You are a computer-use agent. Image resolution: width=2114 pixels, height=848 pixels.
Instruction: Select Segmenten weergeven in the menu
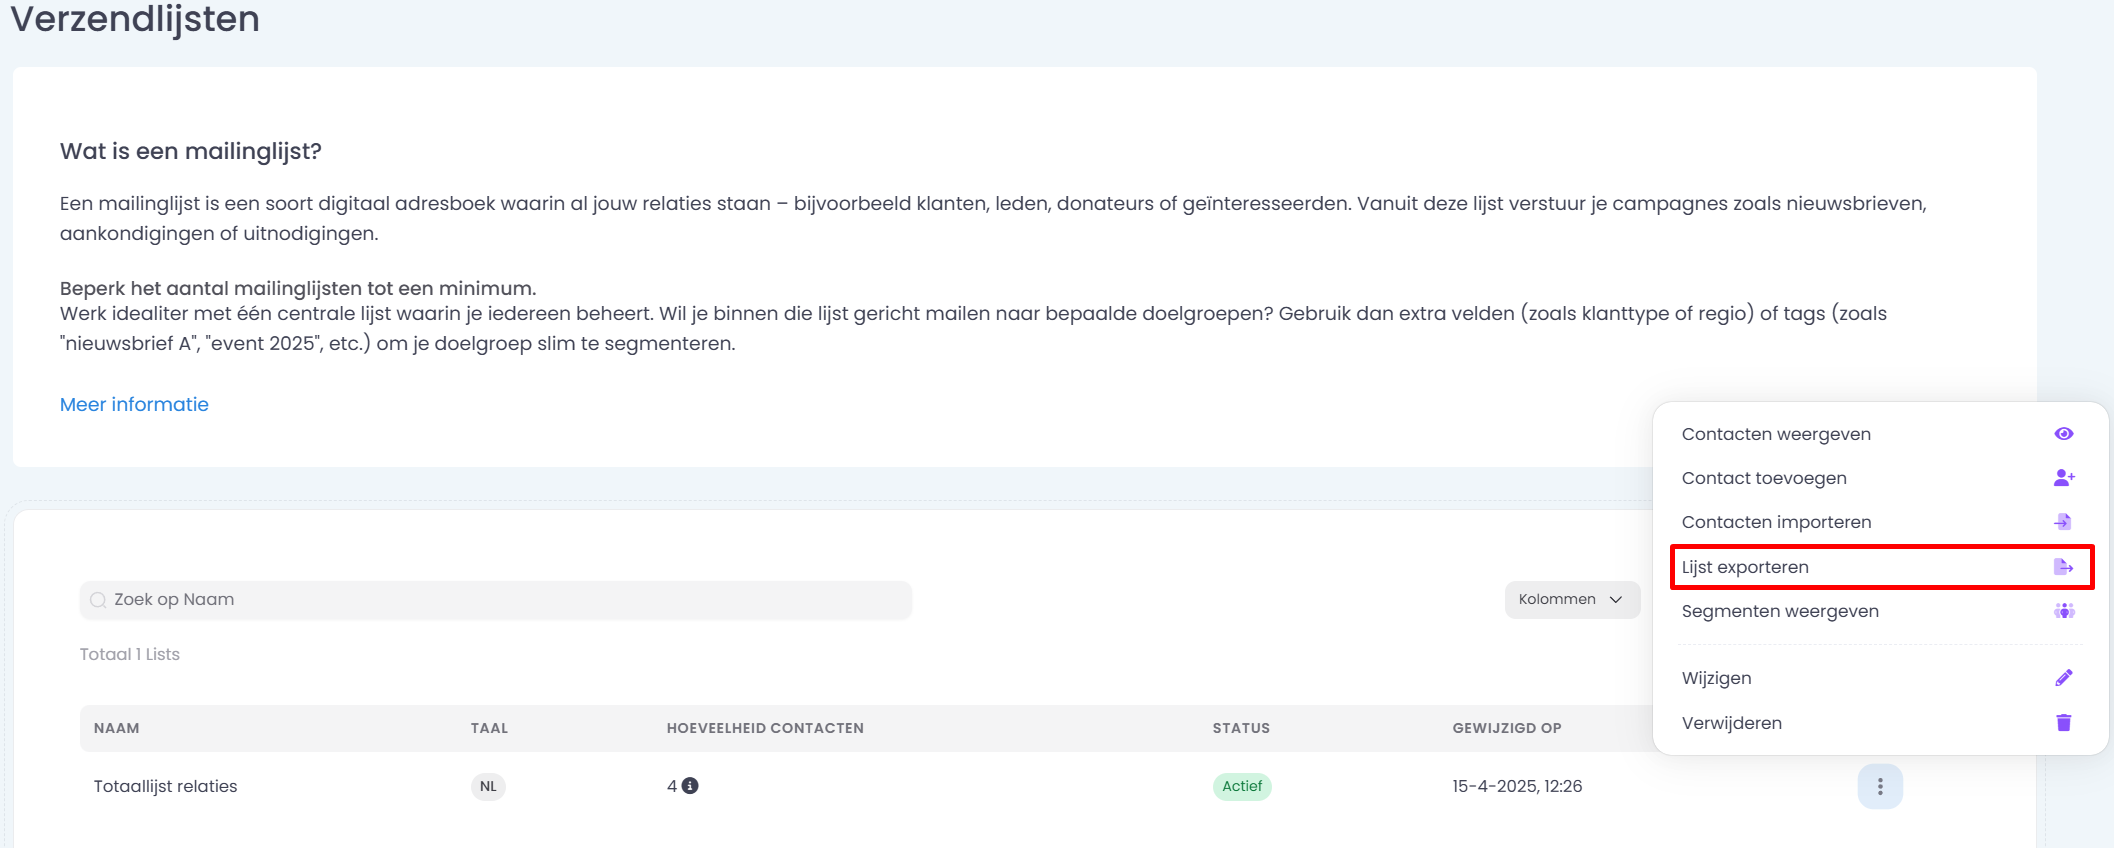[1780, 611]
